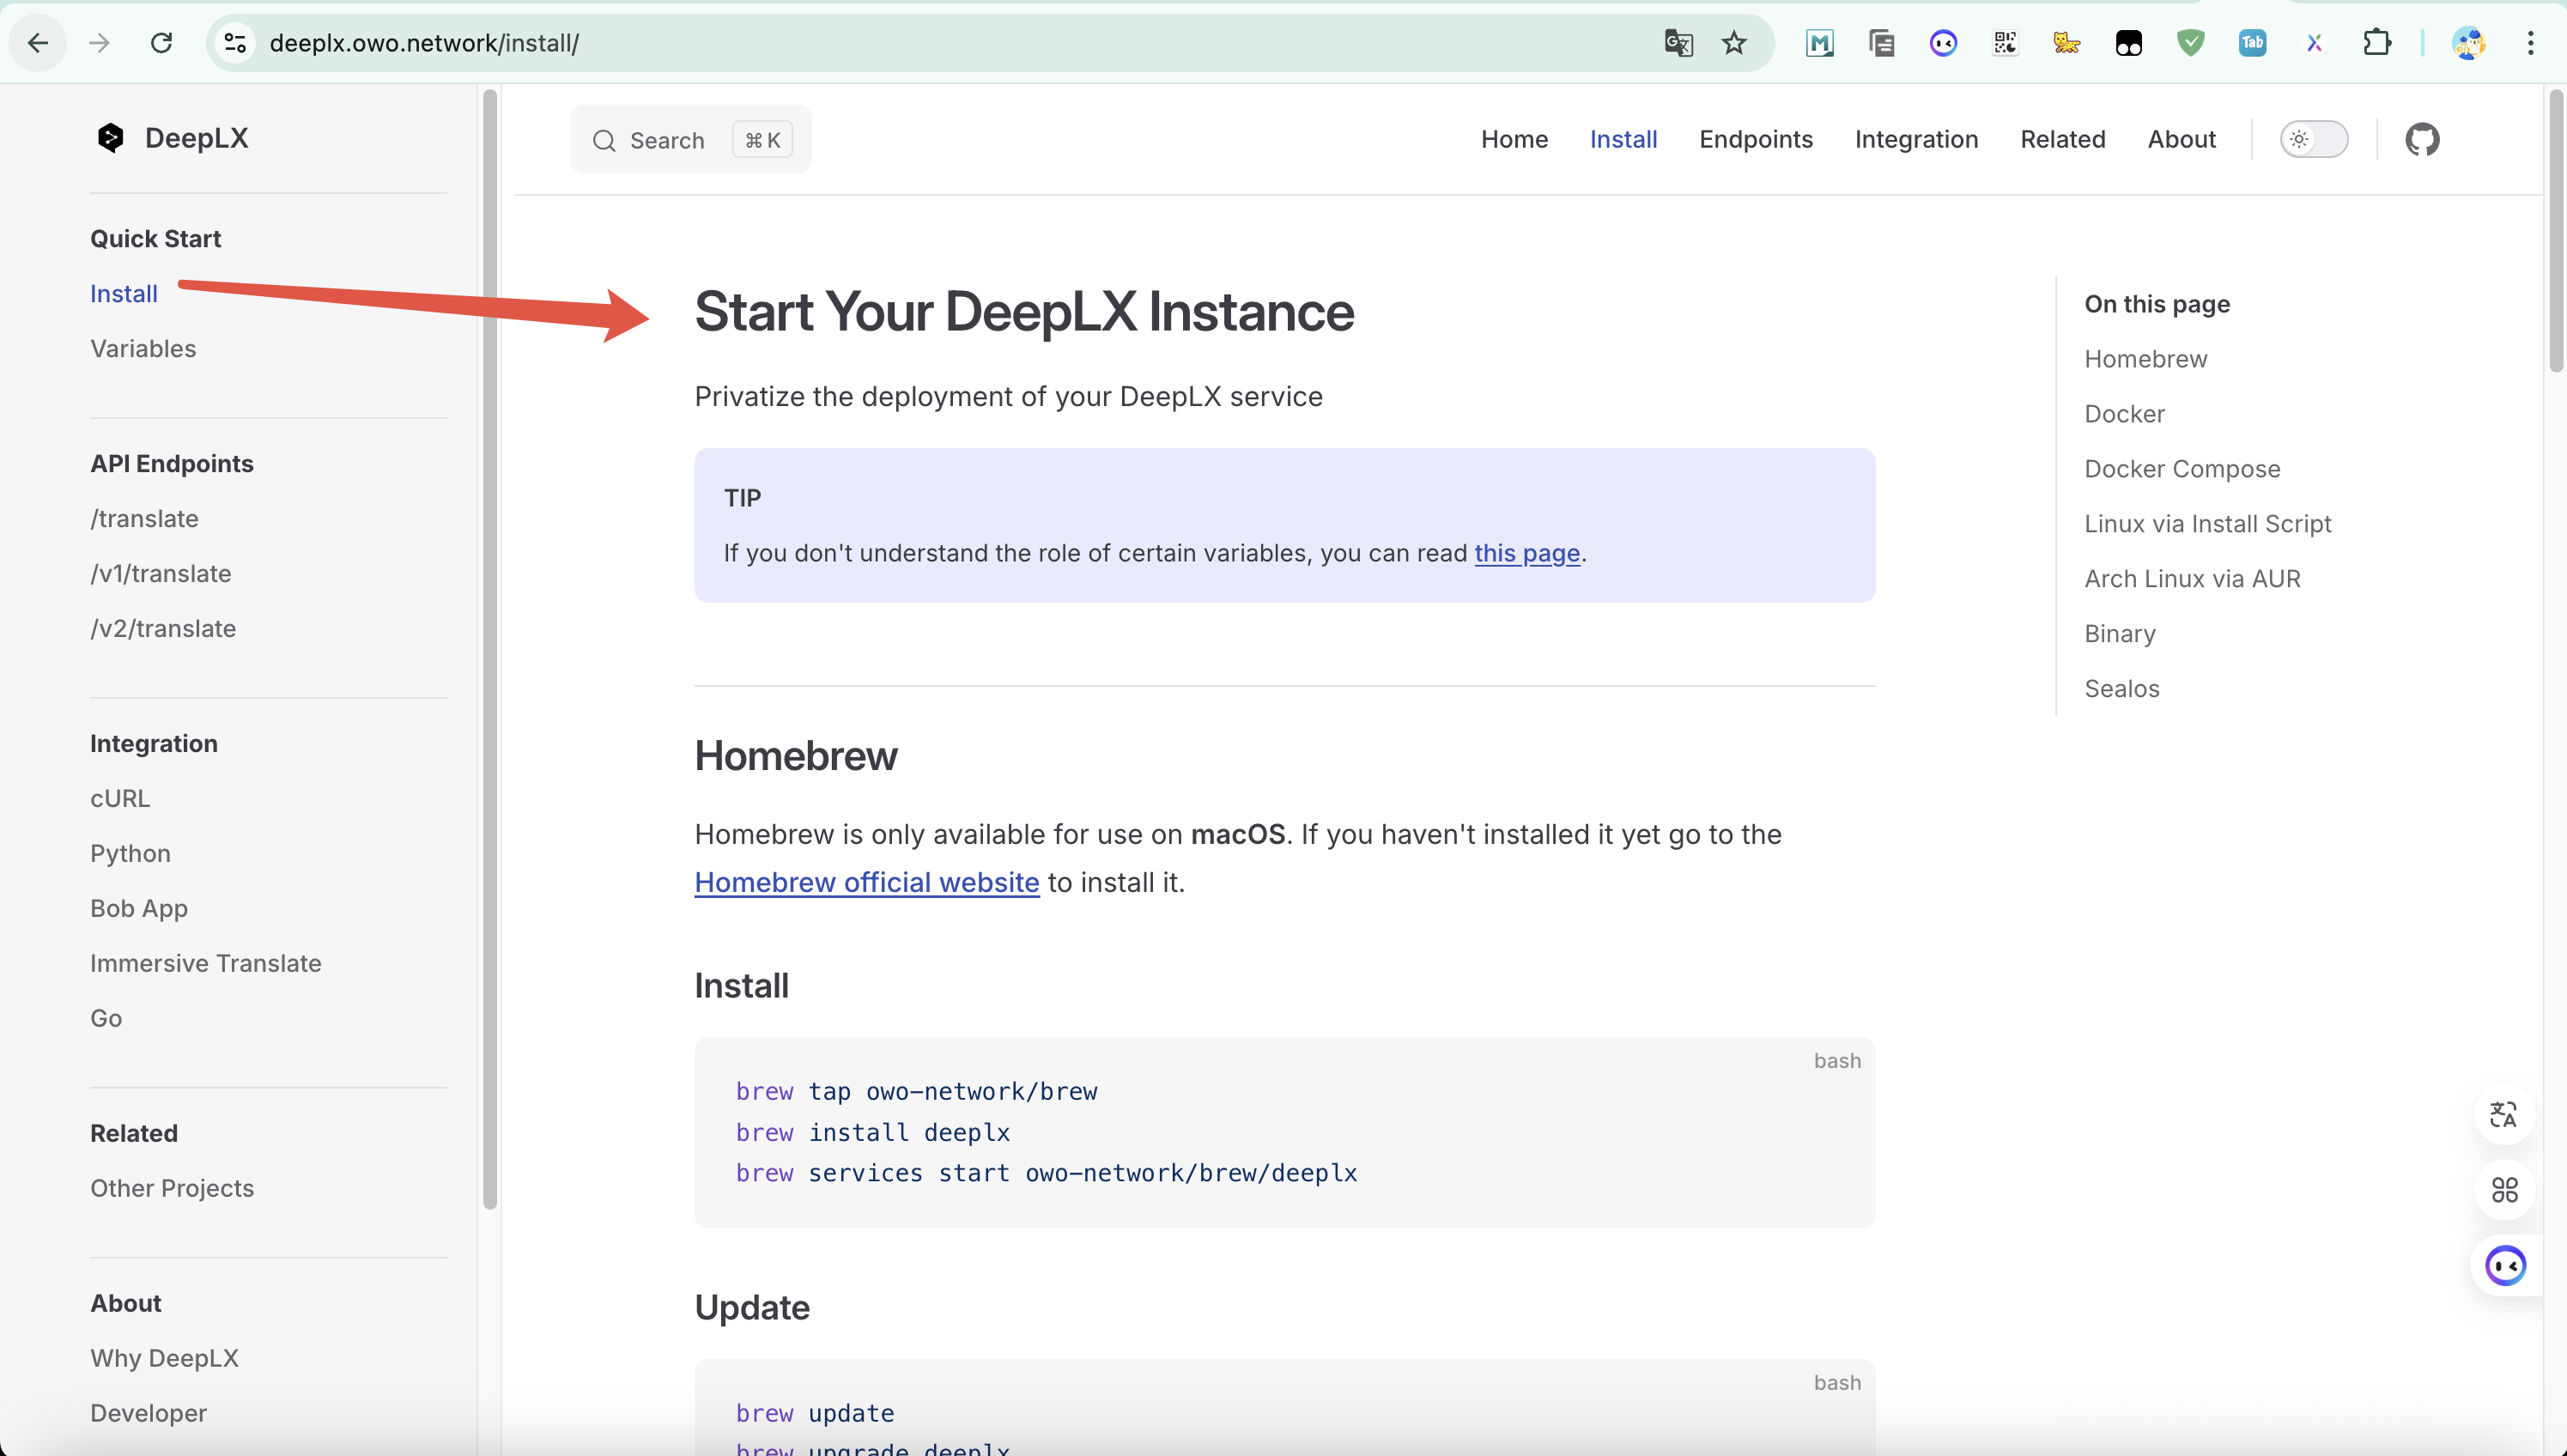Open Variables in the sidebar
Viewport: 2567px width, 1456px height.
coord(143,349)
